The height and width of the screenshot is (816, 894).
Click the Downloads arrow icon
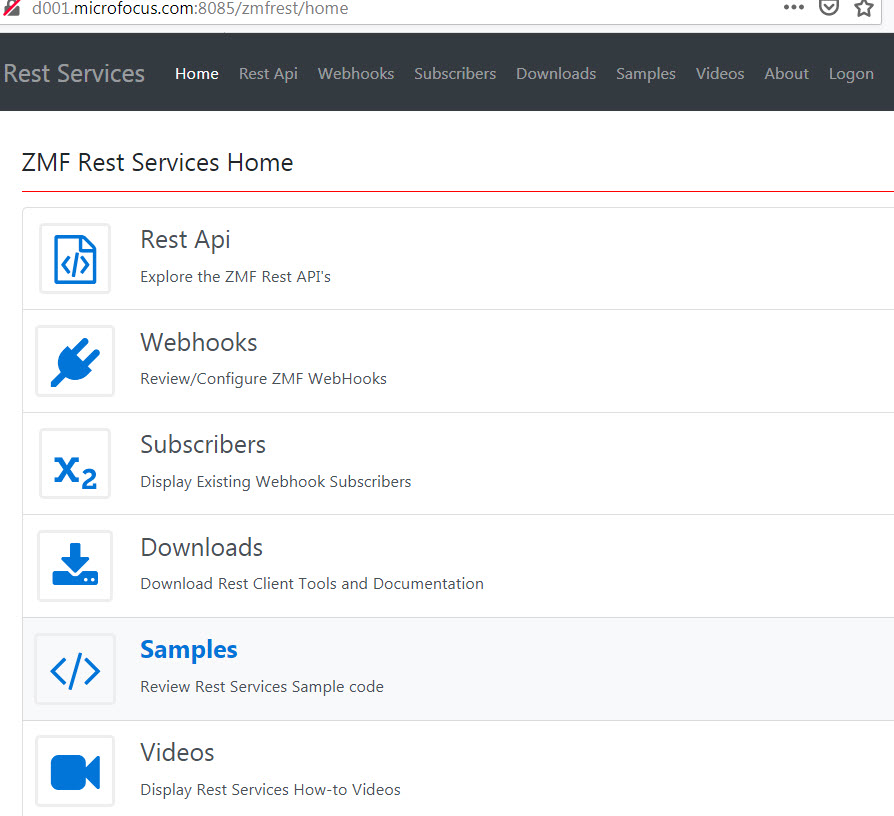click(x=75, y=566)
